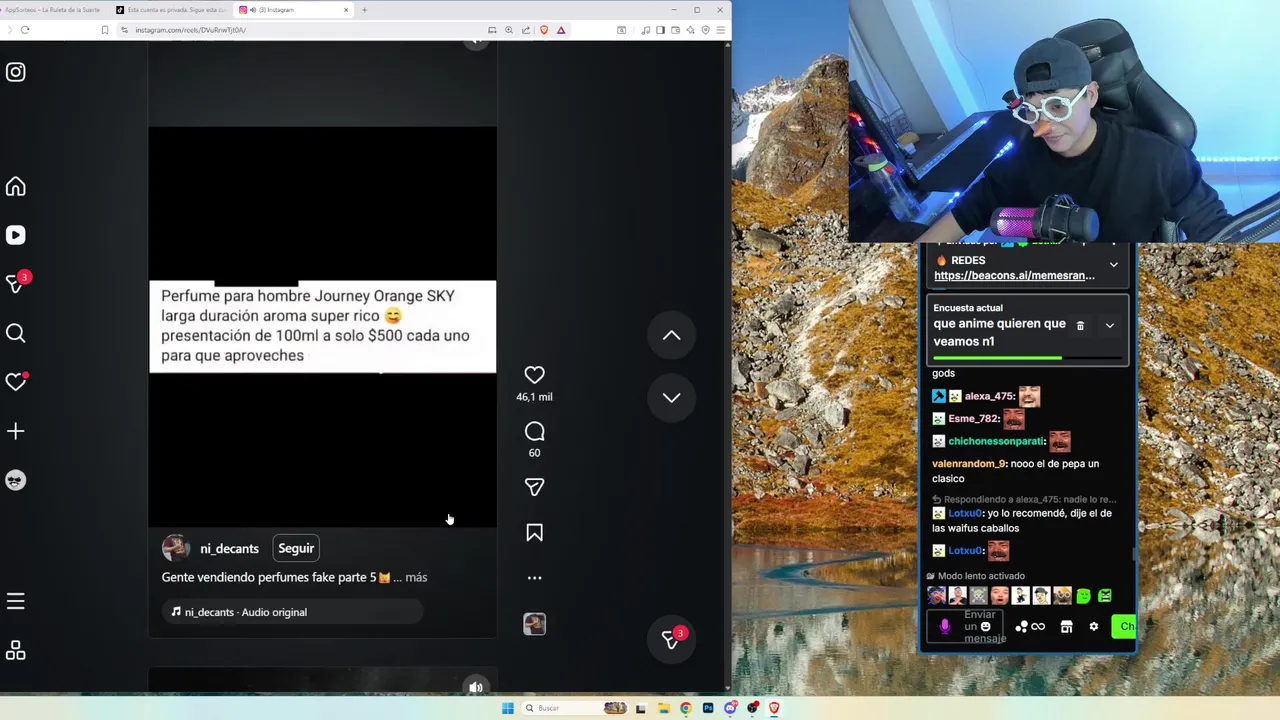Open the Meta apps grid icon

click(x=16, y=651)
